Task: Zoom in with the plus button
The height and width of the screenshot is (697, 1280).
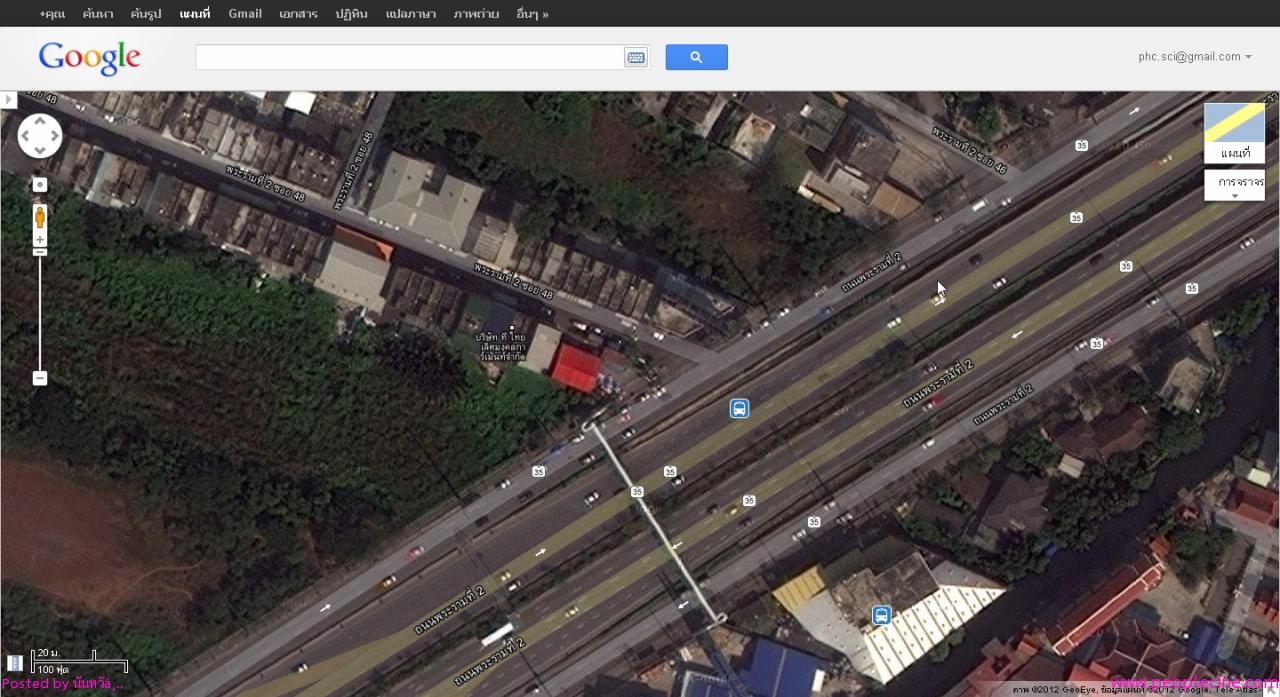Action: [x=40, y=240]
